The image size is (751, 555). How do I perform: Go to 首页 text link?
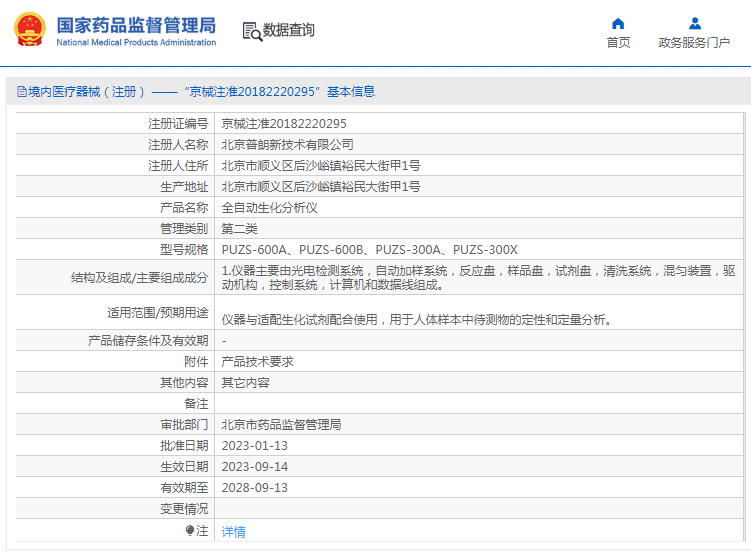tap(618, 43)
